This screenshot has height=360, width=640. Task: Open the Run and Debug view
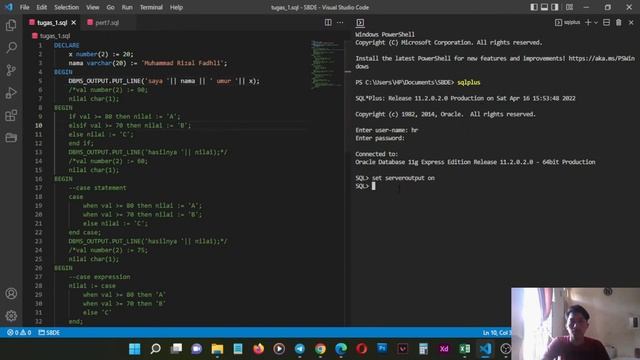click(11, 93)
